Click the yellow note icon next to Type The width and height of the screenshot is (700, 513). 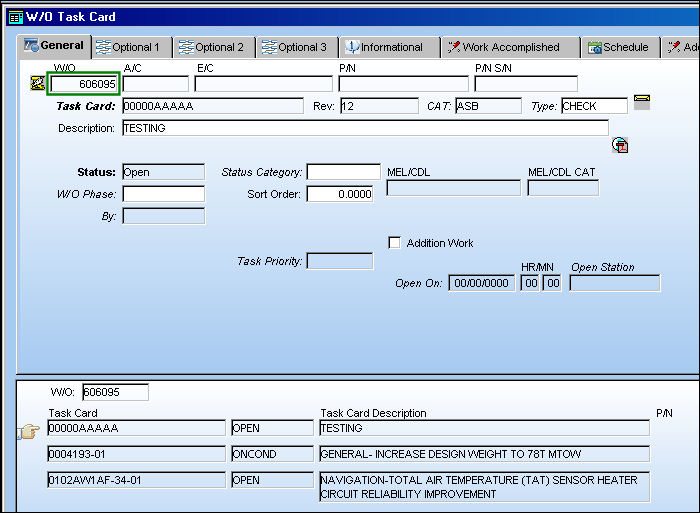[642, 102]
